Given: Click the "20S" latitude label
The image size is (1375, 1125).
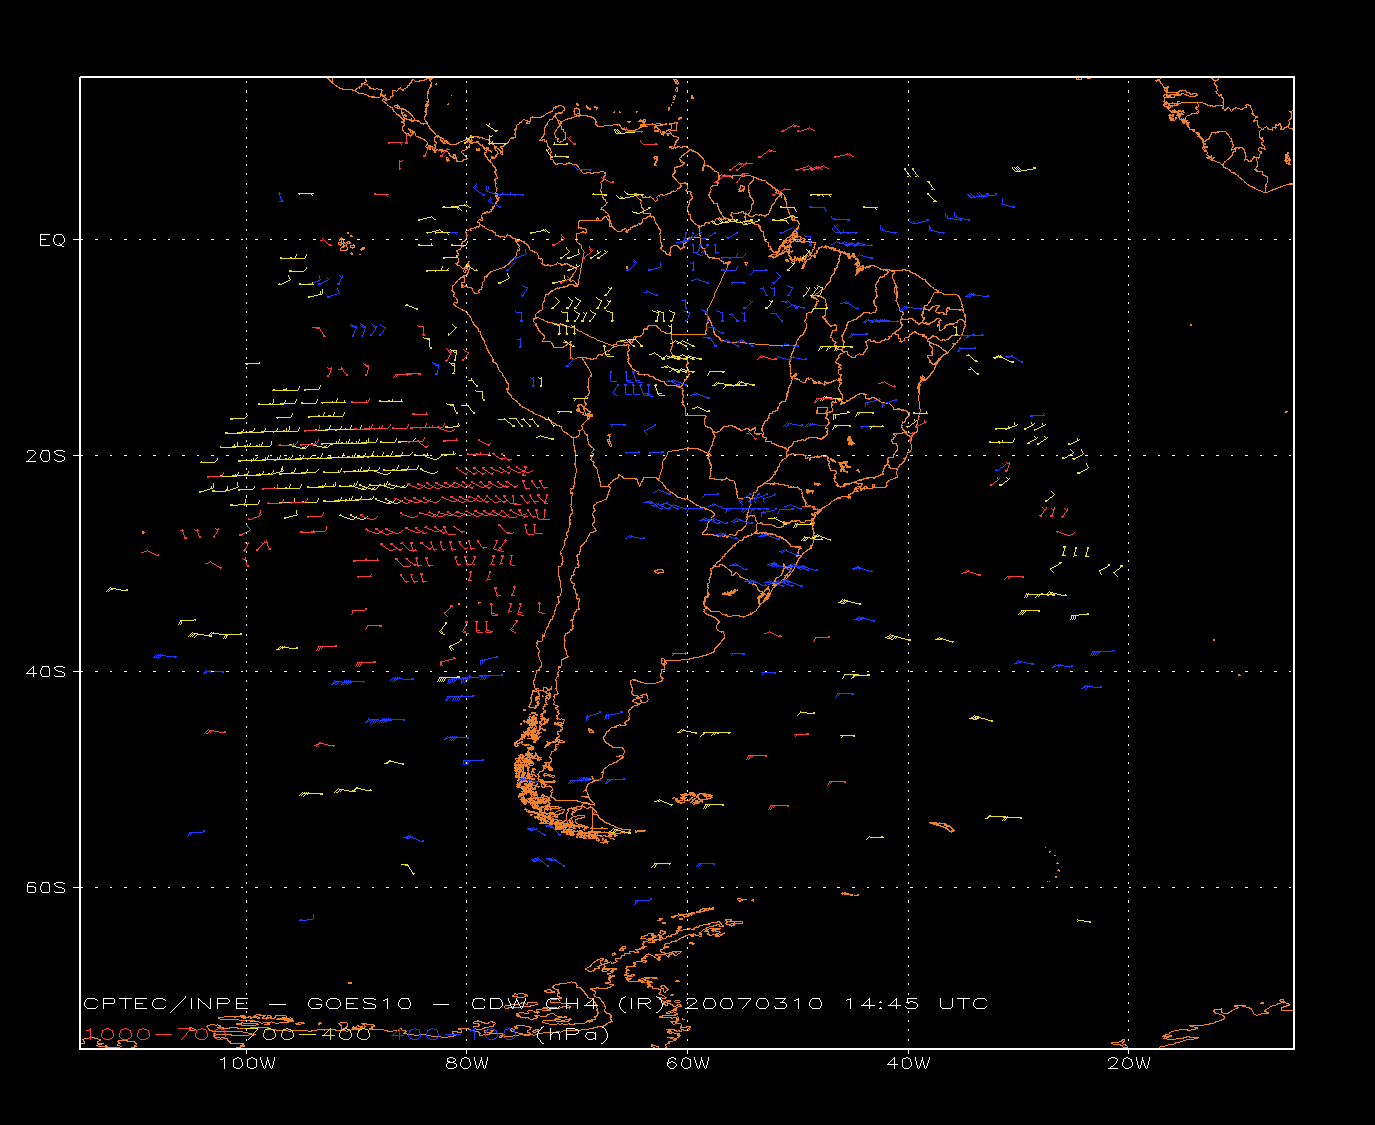Looking at the screenshot, I should pos(45,455).
